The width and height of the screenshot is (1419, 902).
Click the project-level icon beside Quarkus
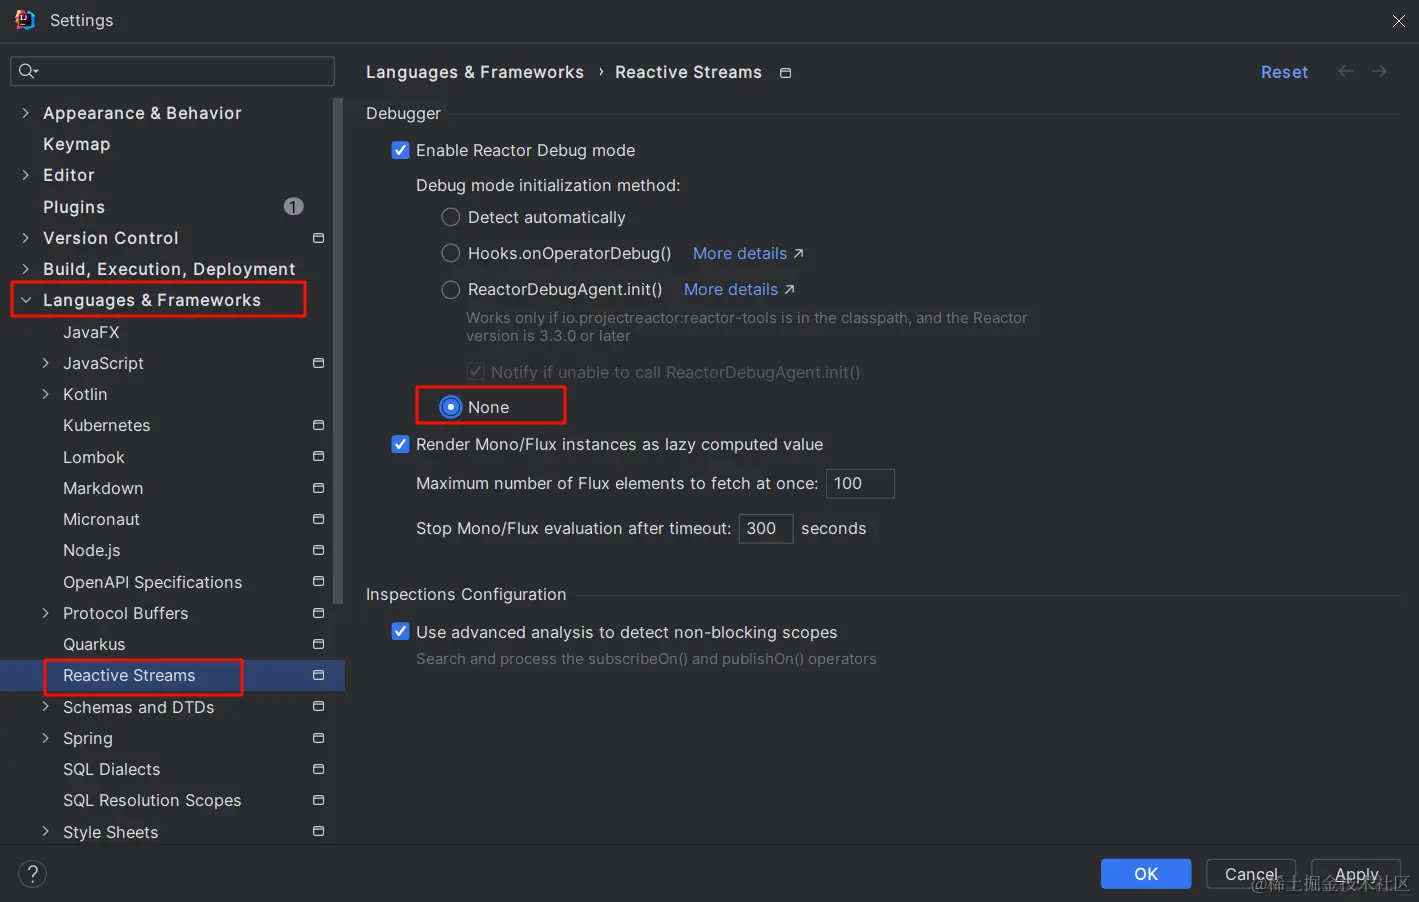tap(318, 644)
